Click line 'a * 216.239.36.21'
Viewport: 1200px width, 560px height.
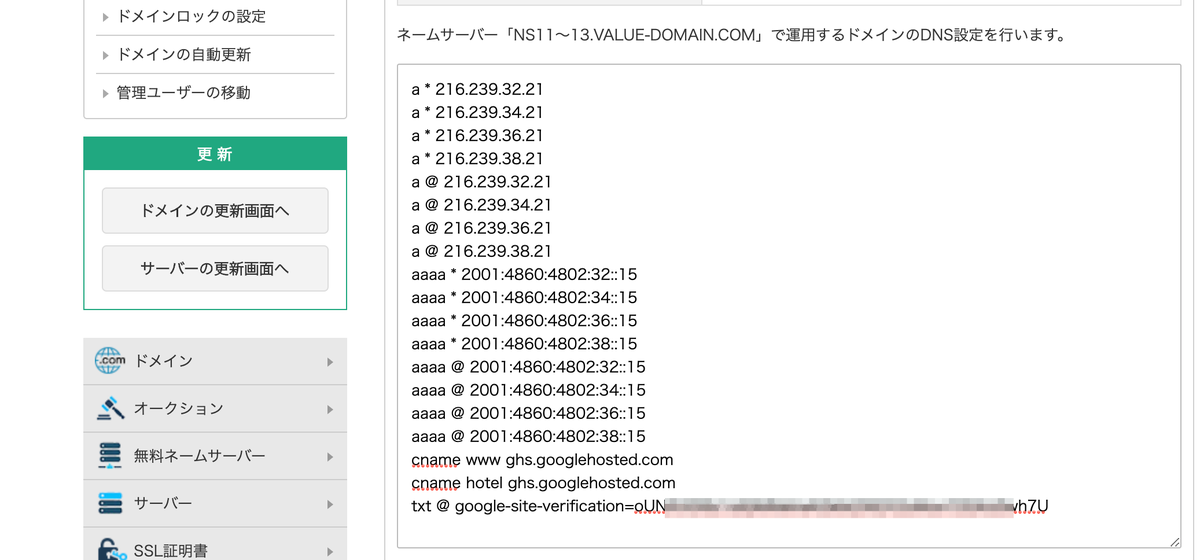pos(477,135)
